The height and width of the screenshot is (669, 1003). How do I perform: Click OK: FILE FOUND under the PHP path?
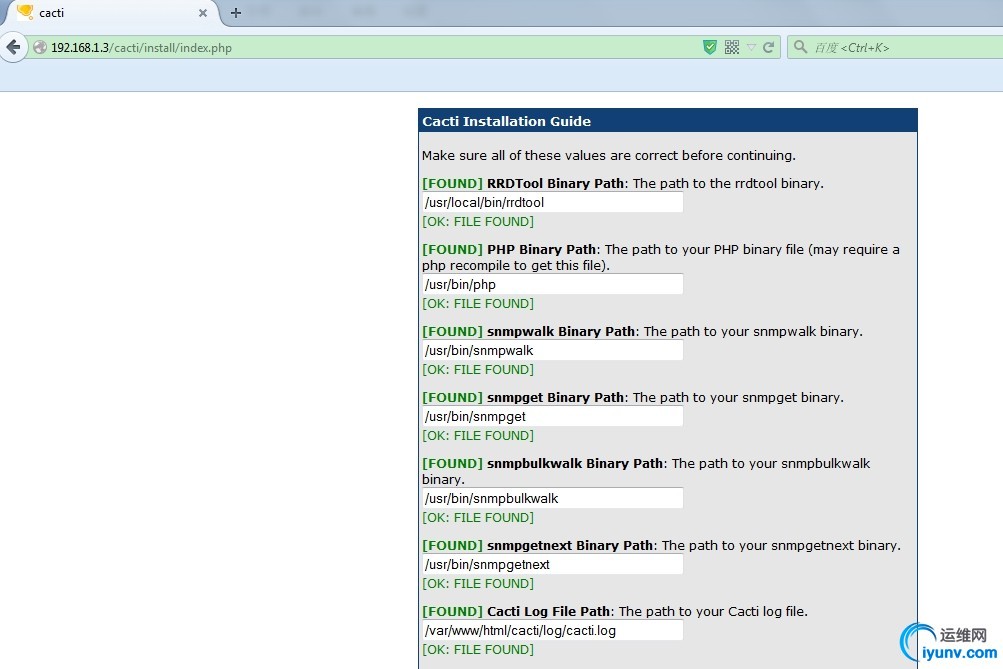click(x=478, y=303)
